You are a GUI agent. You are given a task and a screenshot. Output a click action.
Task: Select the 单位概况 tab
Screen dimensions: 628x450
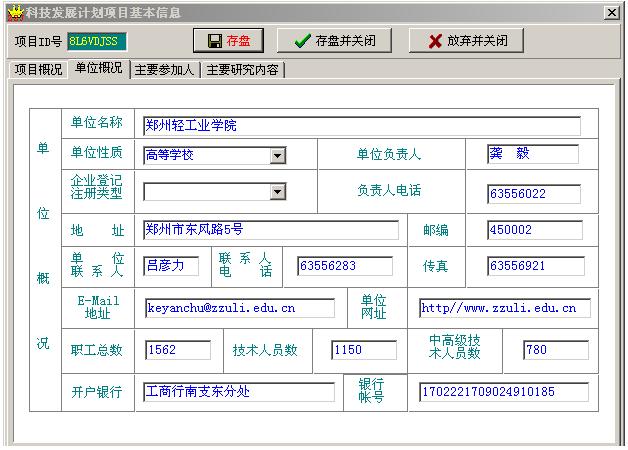click(99, 68)
